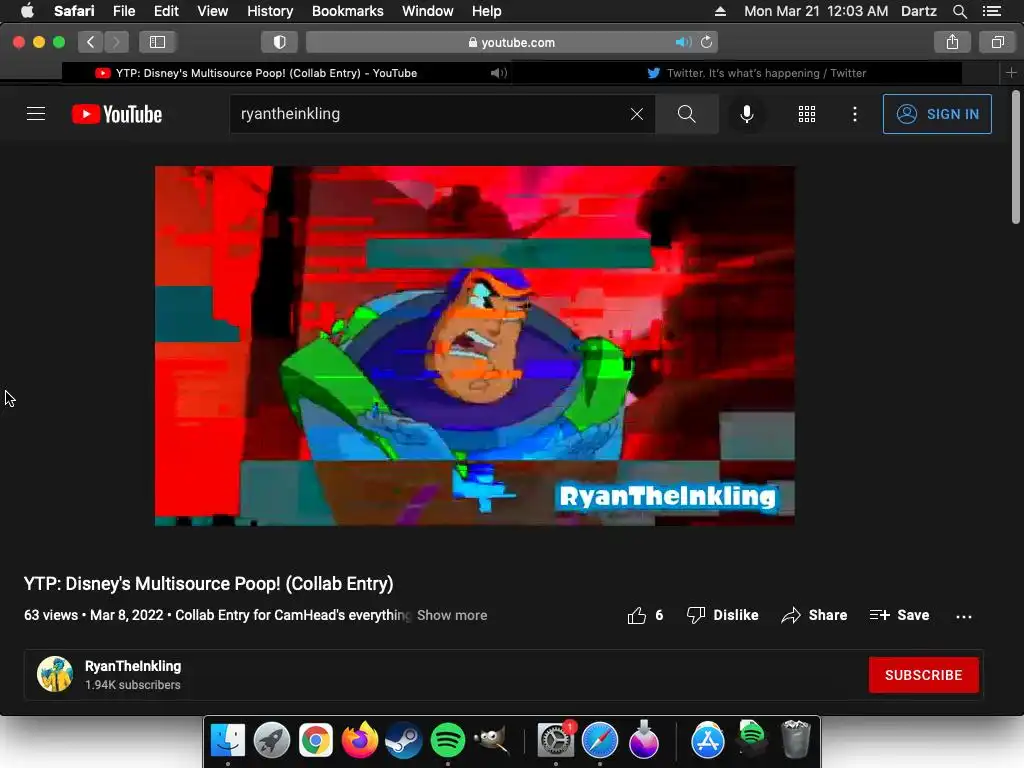Click the eject icon in menu bar
The image size is (1024, 768).
[x=720, y=11]
